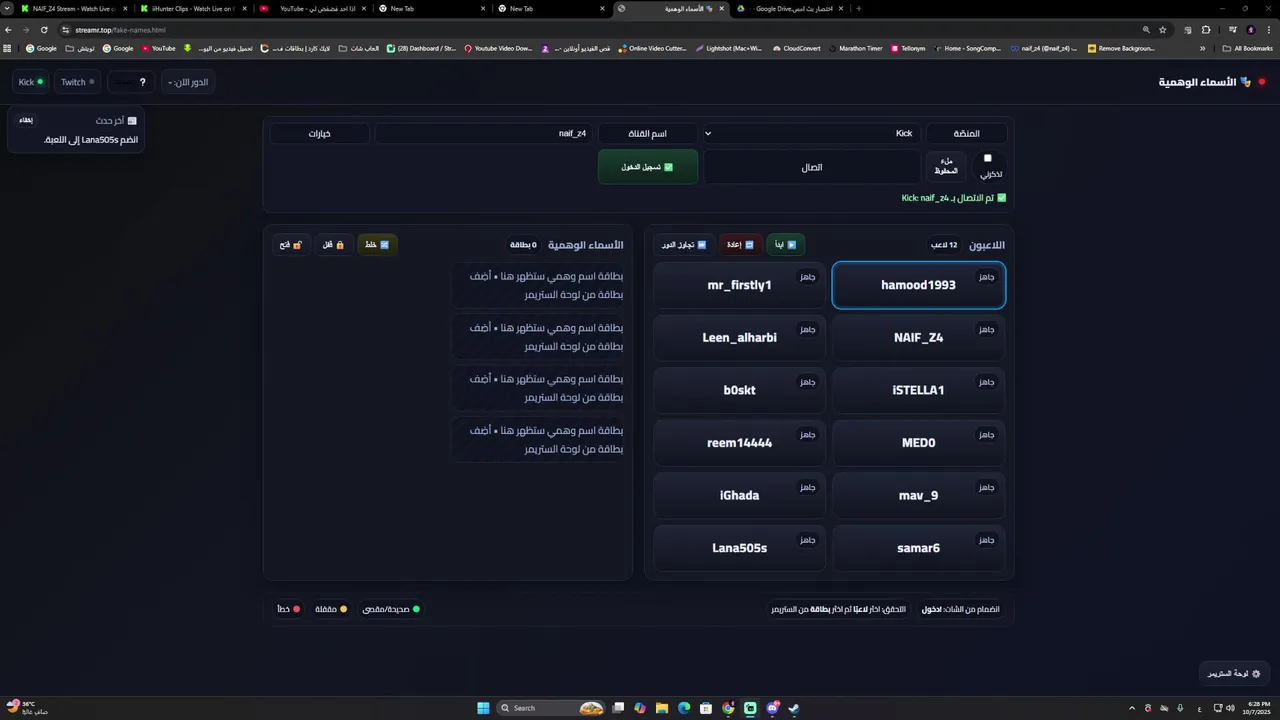Image resolution: width=1280 pixels, height=720 pixels.
Task: Click the question mark turn indicator
Action: point(133,82)
